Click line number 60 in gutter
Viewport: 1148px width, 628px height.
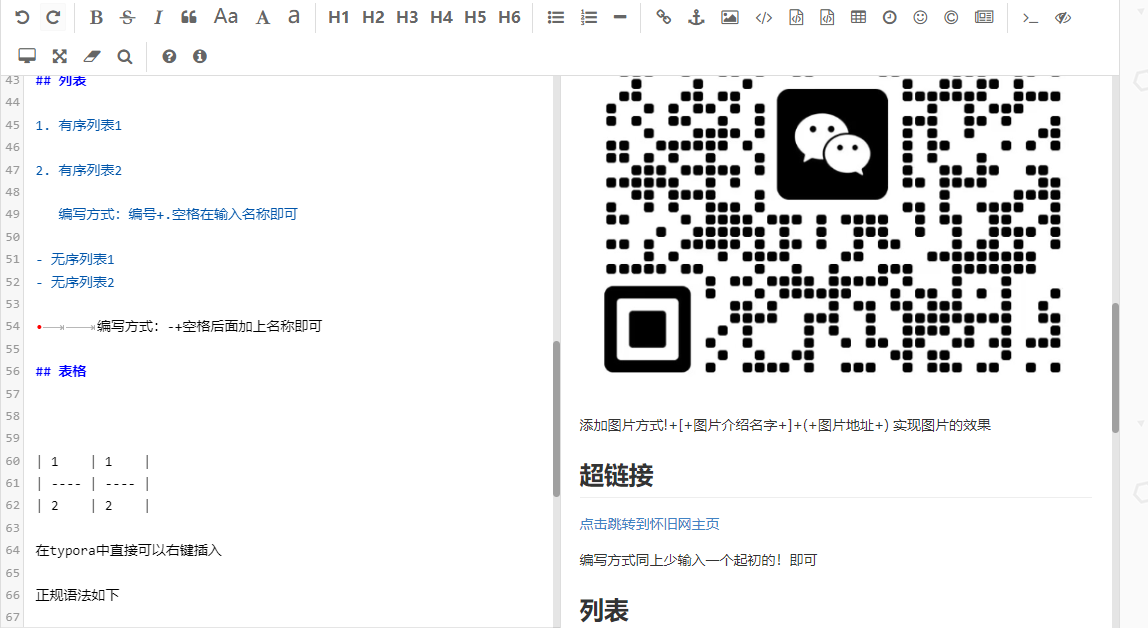(12, 461)
